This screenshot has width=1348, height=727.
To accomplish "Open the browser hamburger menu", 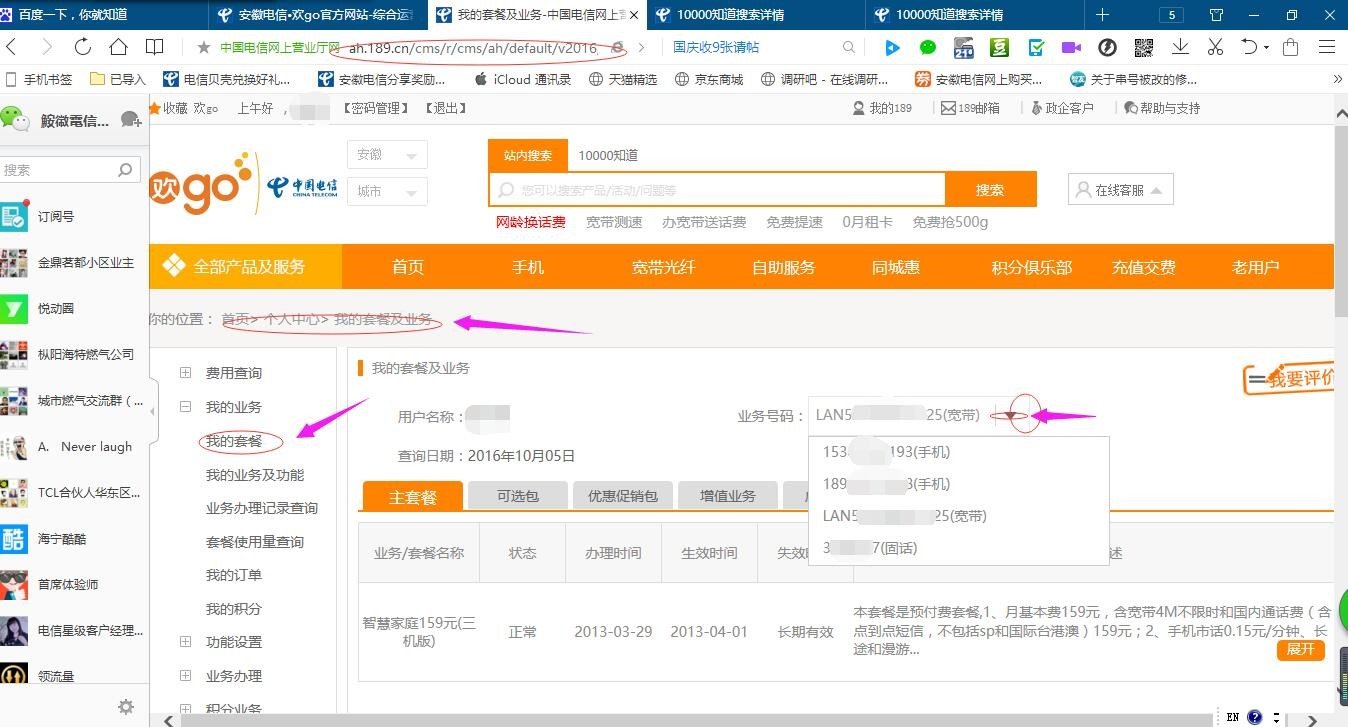I will pyautogui.click(x=1326, y=47).
